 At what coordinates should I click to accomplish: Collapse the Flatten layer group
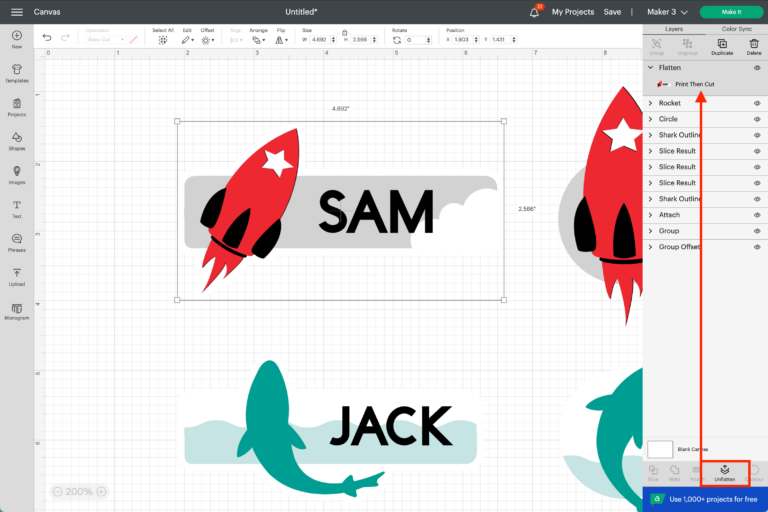point(651,67)
